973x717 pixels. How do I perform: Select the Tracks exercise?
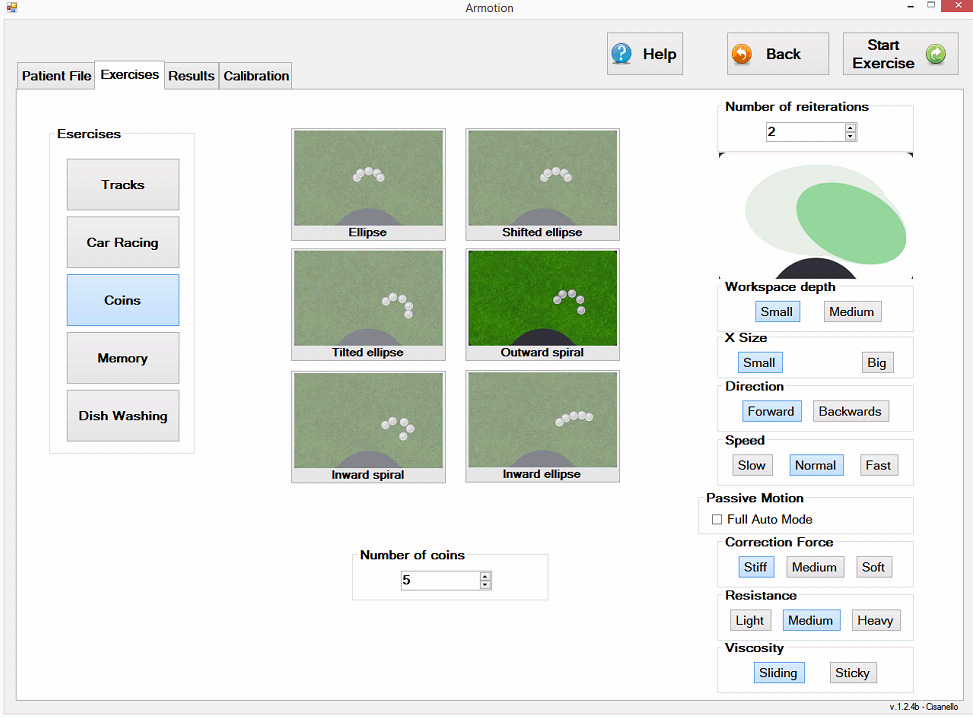[123, 184]
